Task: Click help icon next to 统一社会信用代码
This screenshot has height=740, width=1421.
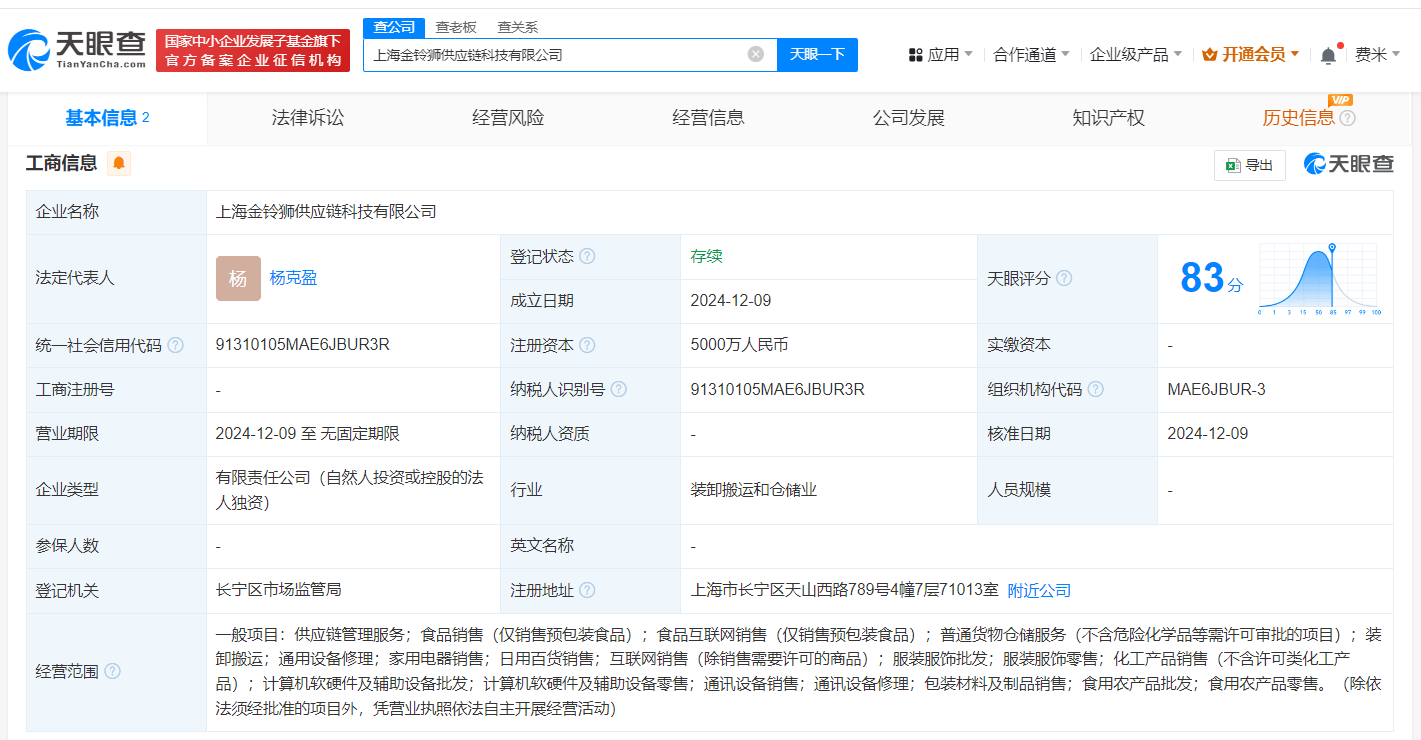Action: click(176, 345)
